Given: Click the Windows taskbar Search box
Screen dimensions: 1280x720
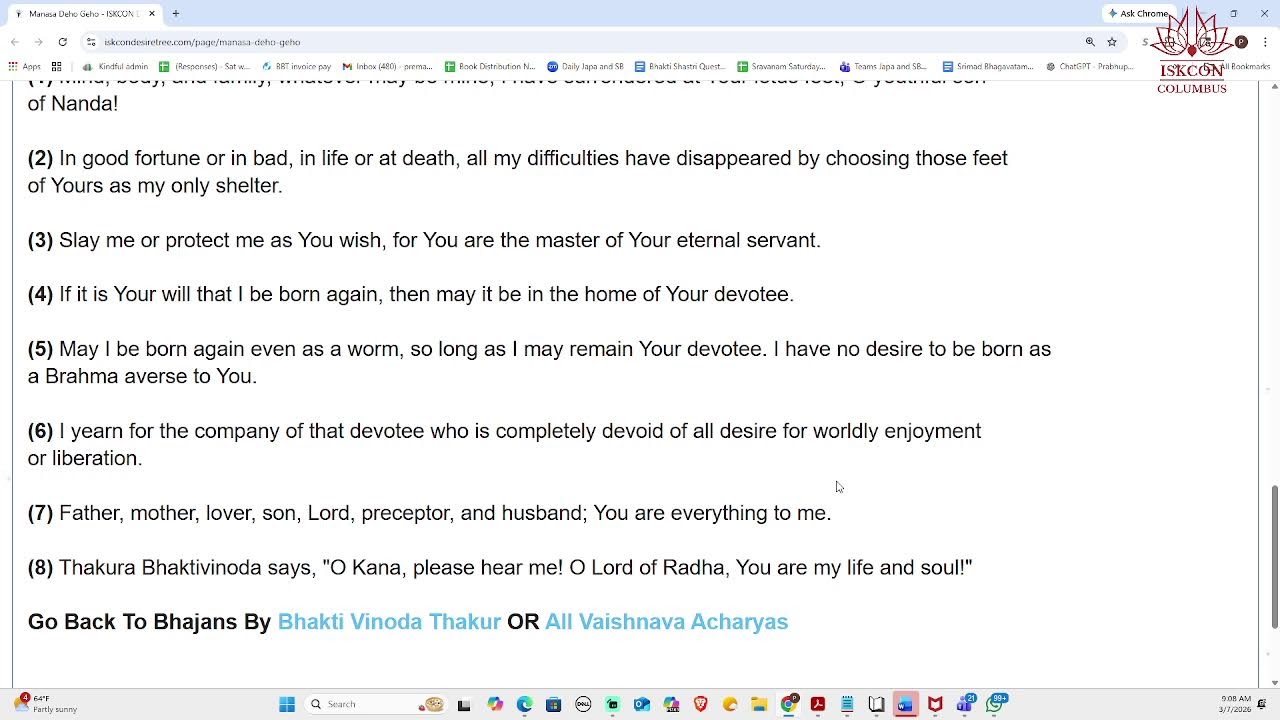Looking at the screenshot, I should click(376, 704).
